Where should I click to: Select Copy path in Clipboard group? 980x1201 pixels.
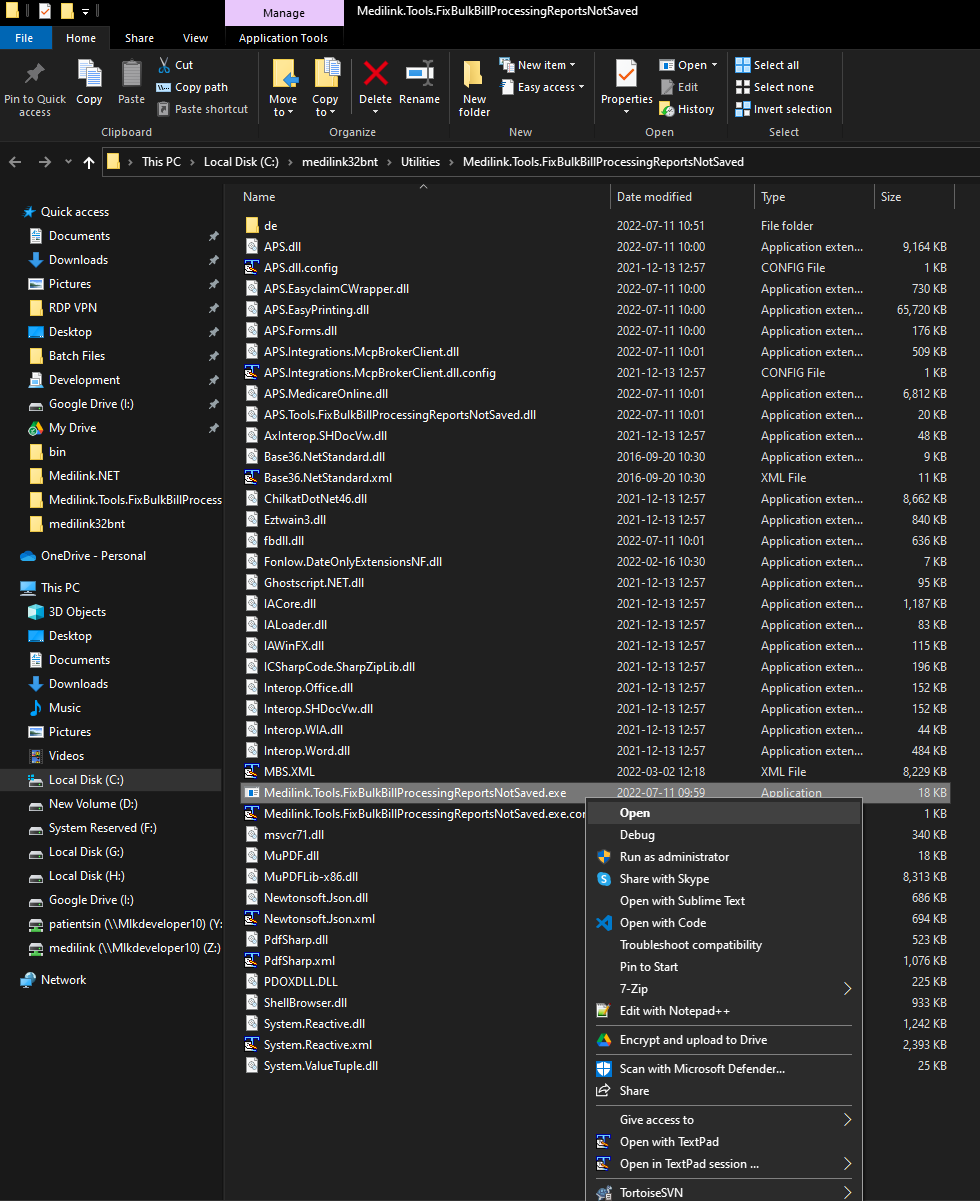(192, 87)
